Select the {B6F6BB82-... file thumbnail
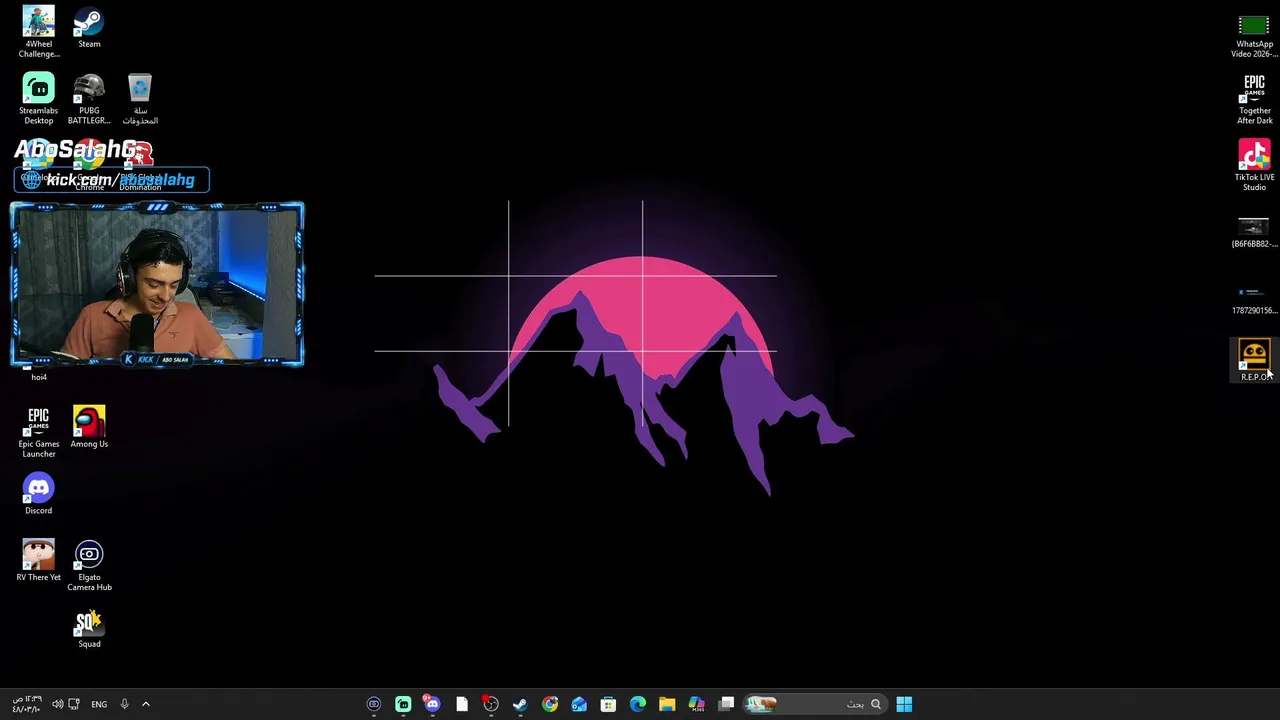Viewport: 1280px width, 720px height. 1254,232
